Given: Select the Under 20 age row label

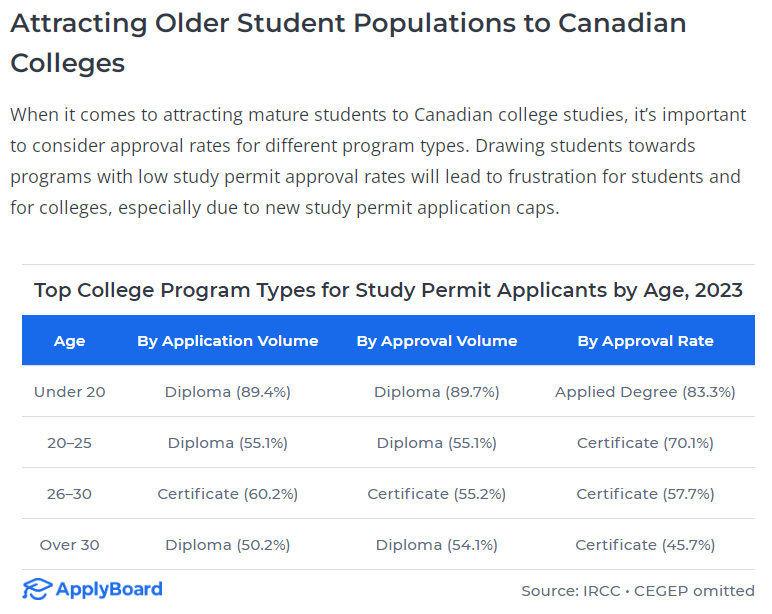Looking at the screenshot, I should coord(69,392).
